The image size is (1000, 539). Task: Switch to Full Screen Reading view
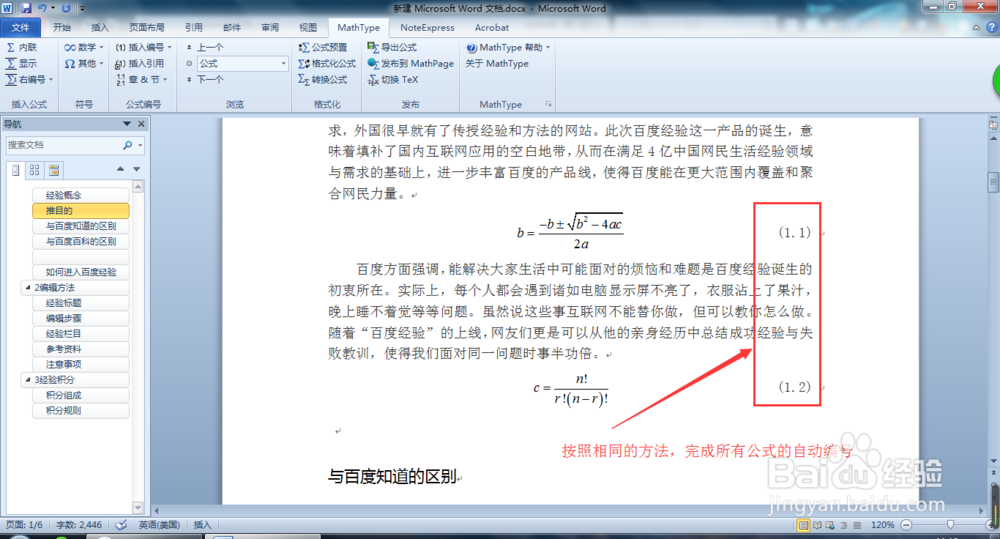(817, 525)
